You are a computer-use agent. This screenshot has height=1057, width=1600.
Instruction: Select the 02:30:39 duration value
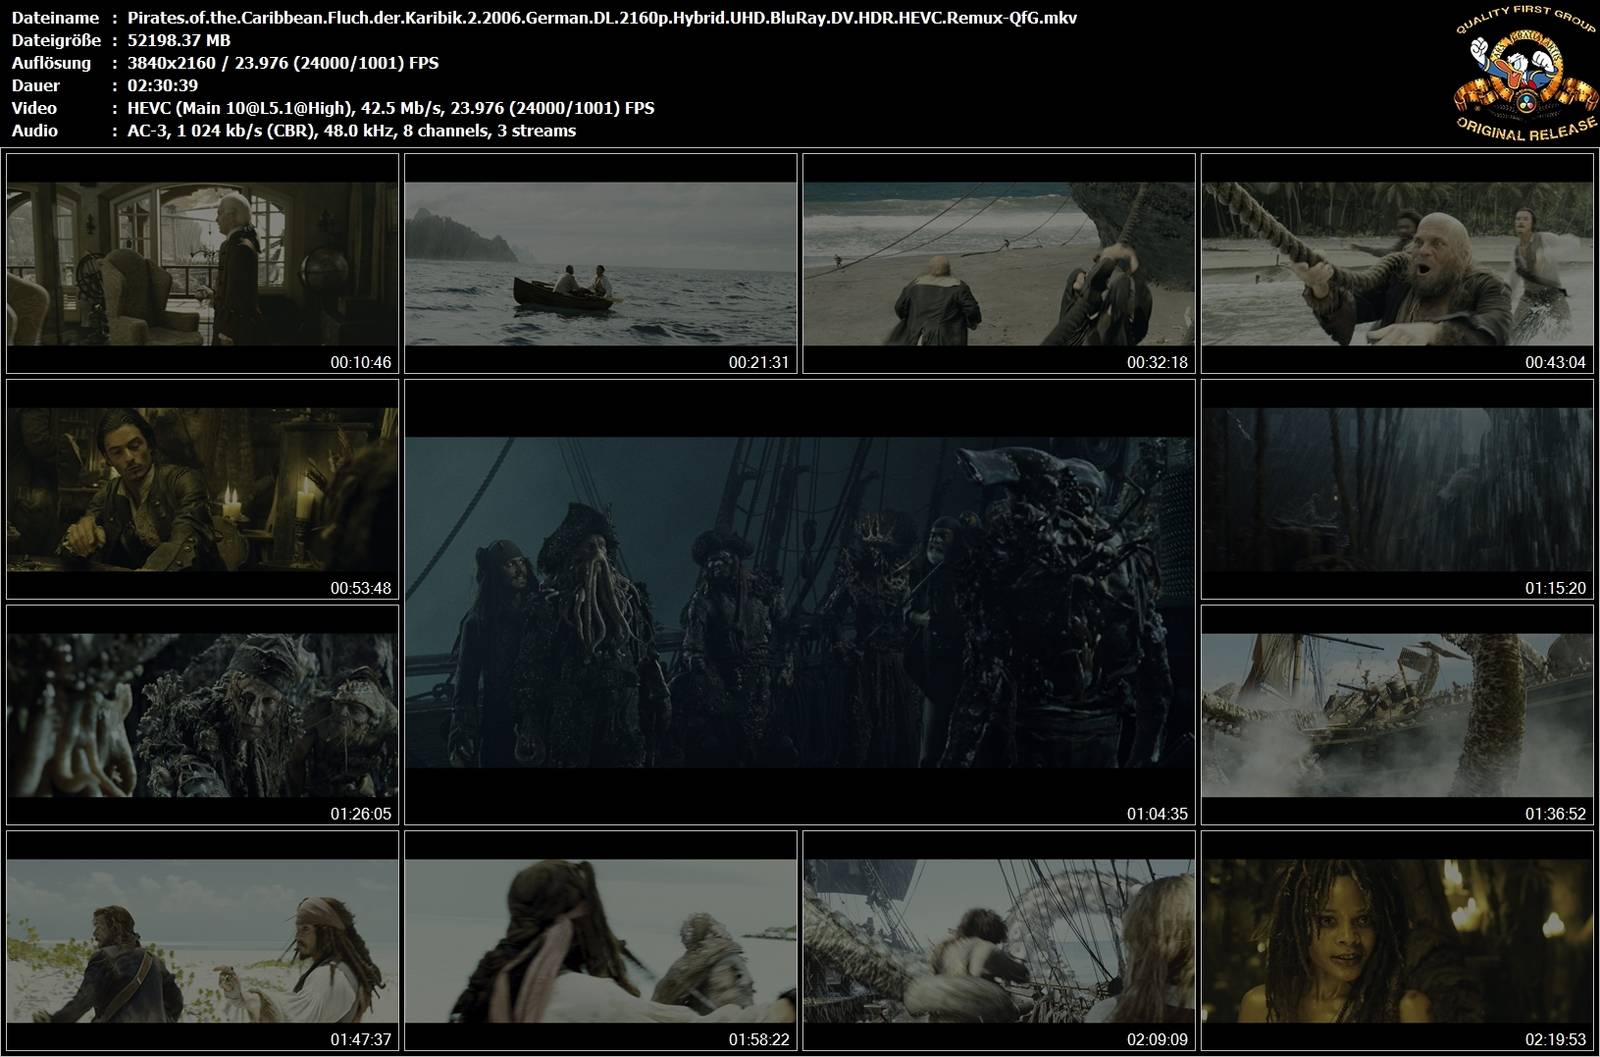point(163,85)
